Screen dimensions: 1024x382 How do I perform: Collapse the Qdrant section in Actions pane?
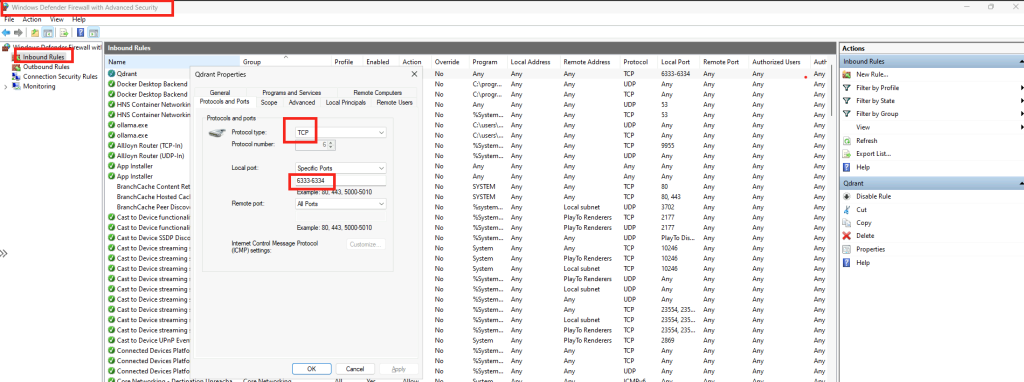pos(1021,183)
